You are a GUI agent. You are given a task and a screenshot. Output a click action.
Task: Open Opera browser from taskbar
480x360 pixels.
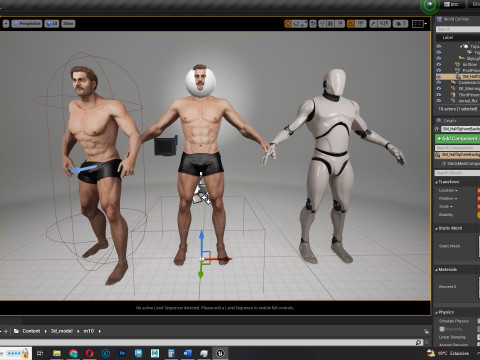[x=89, y=353]
